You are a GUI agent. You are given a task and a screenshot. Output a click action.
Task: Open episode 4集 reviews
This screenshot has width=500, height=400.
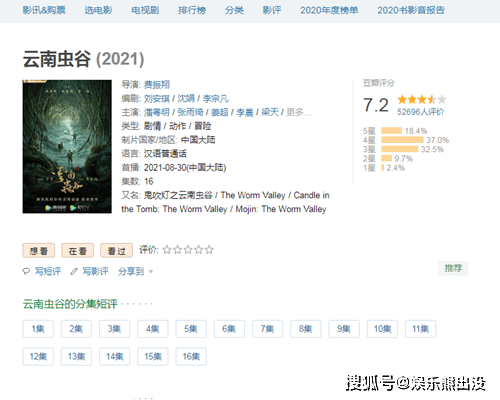[x=153, y=329]
